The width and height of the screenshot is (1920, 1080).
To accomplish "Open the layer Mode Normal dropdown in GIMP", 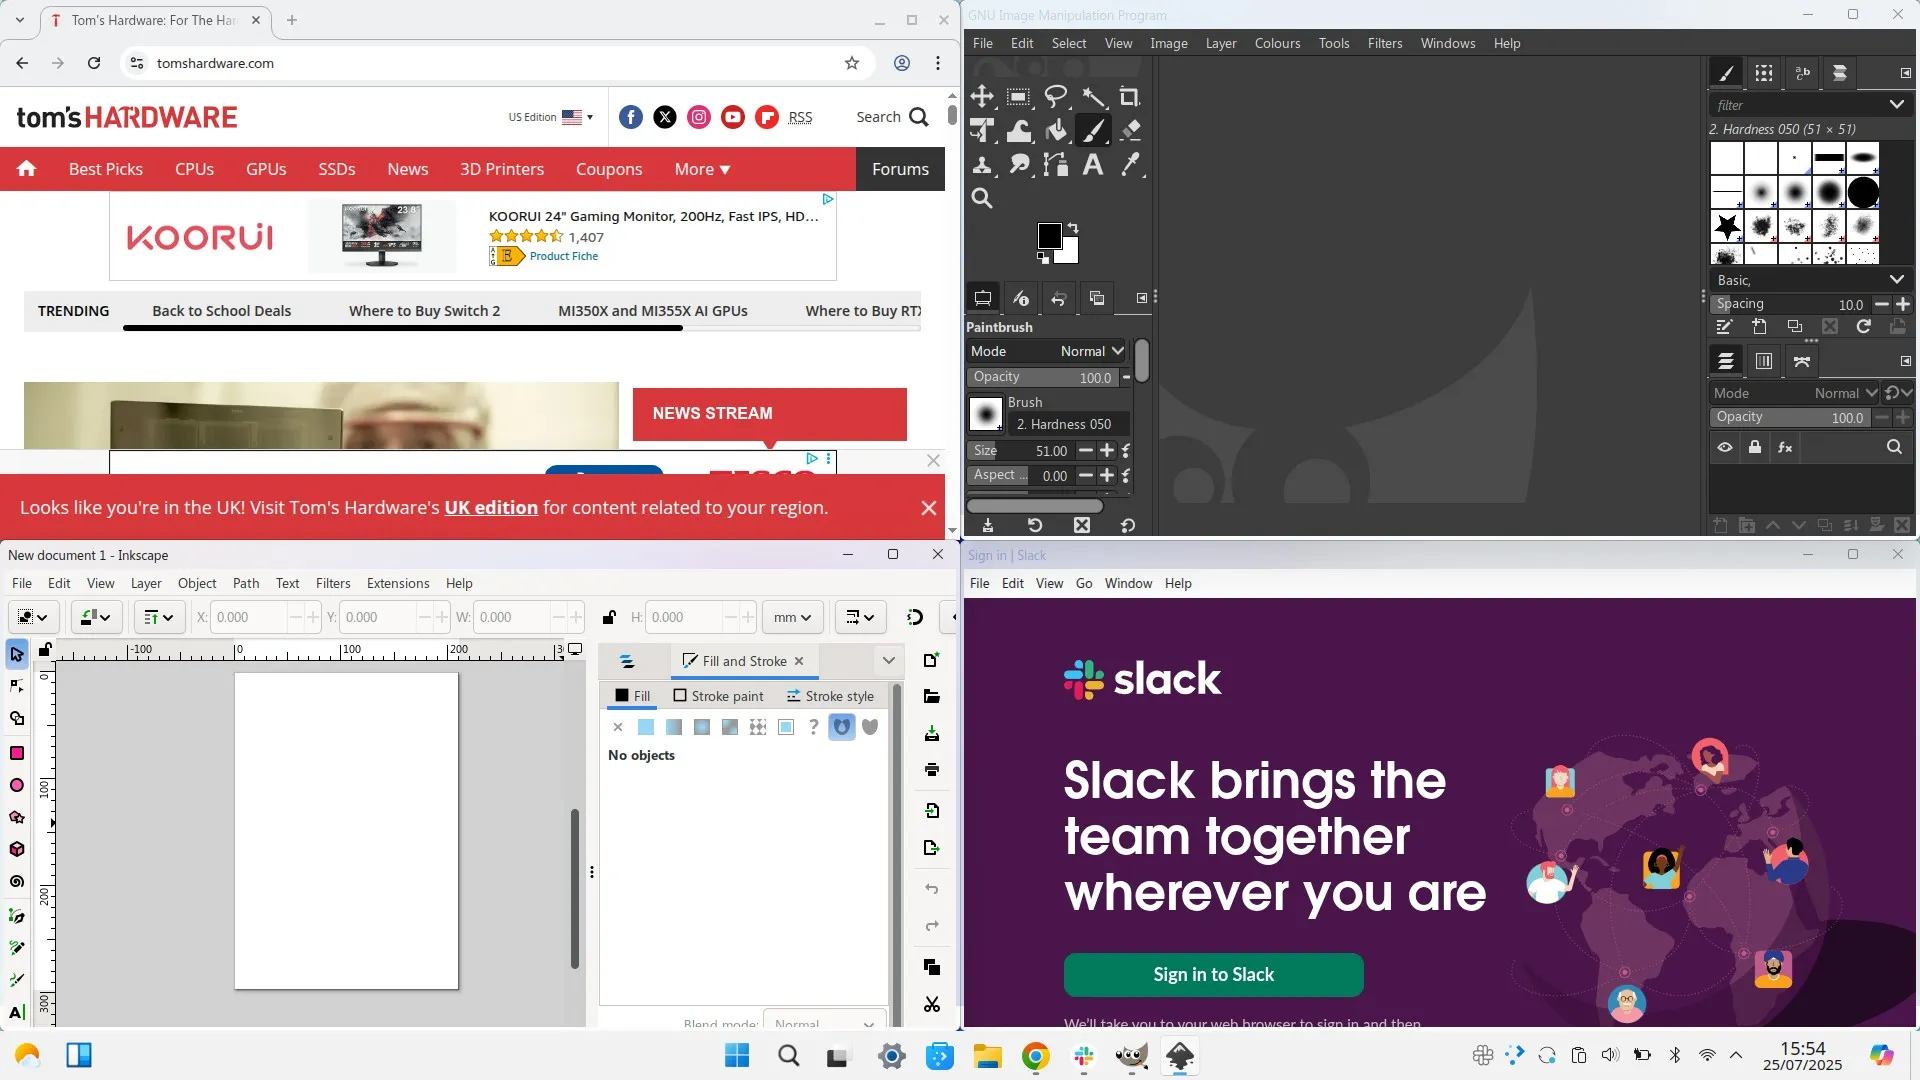I will (1795, 393).
